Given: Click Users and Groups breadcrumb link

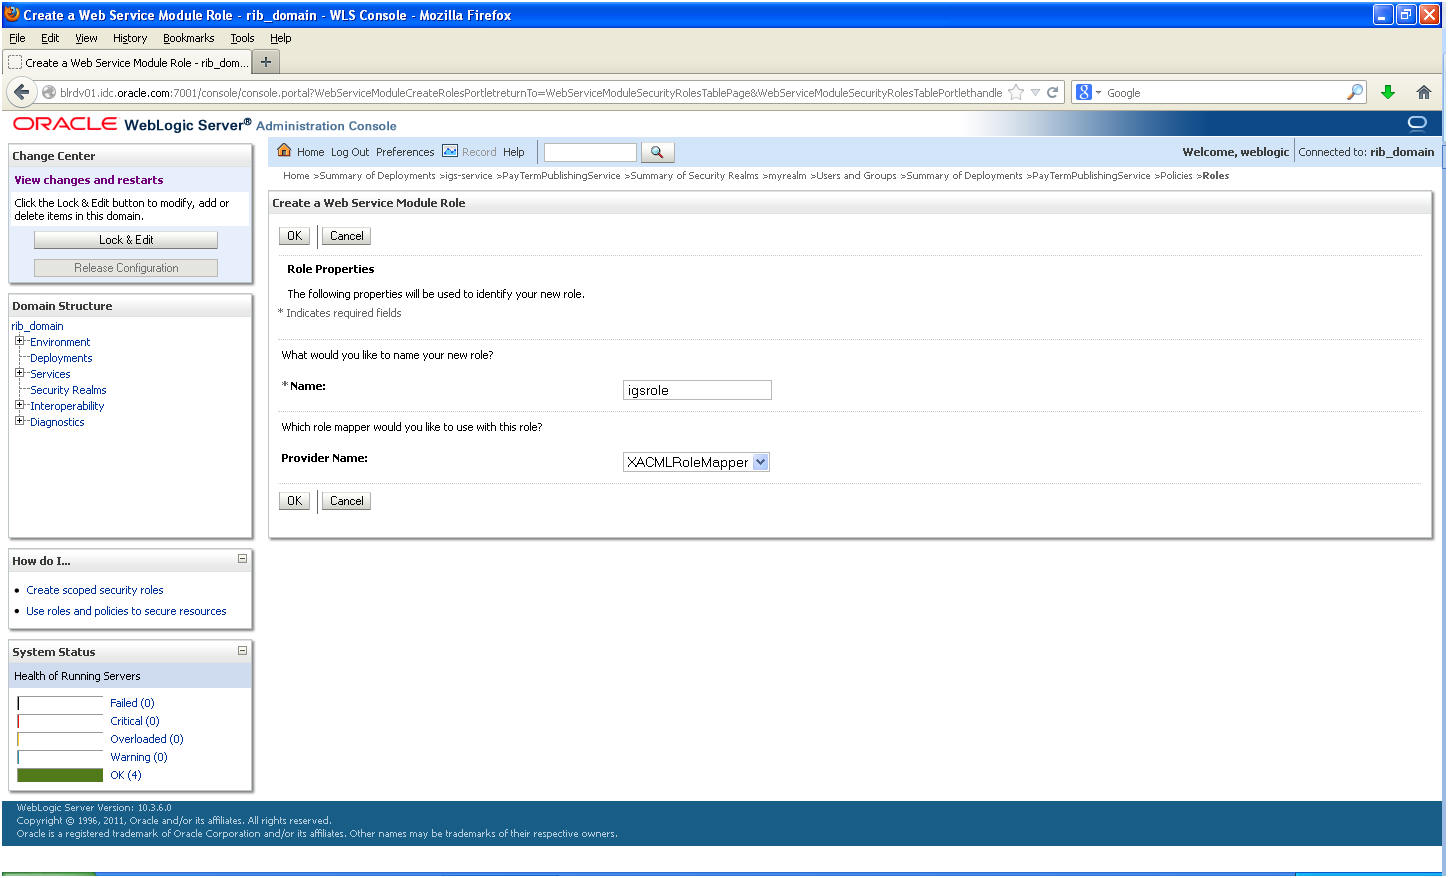Looking at the screenshot, I should tap(856, 176).
